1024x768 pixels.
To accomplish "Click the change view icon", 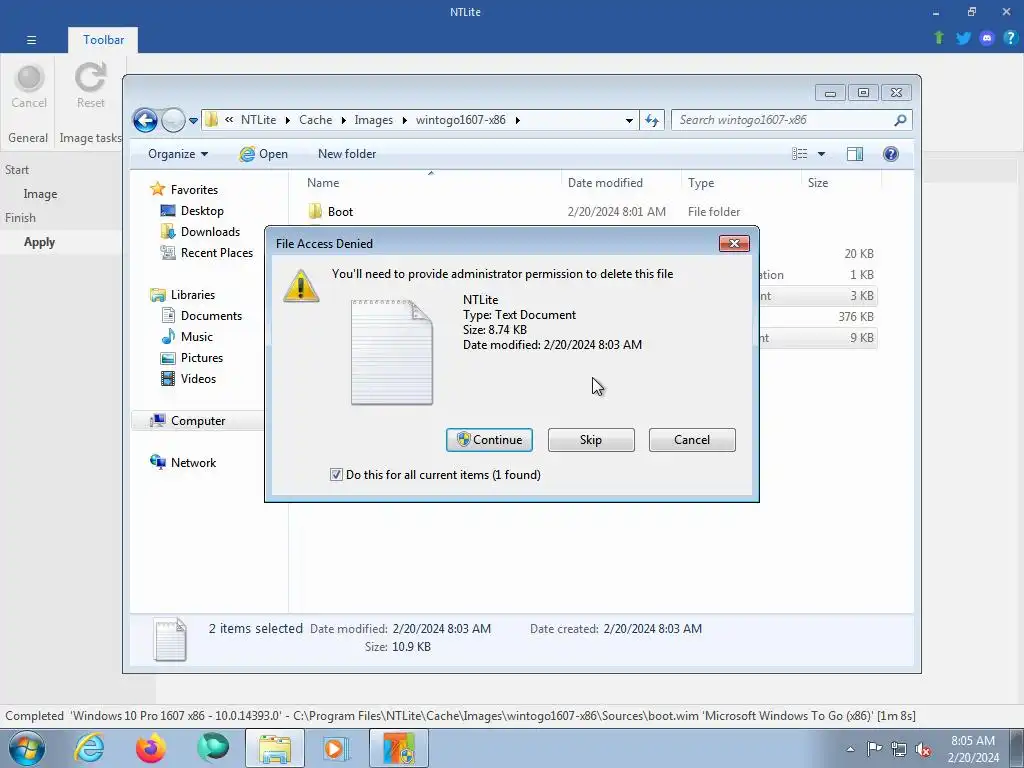I will click(x=799, y=154).
